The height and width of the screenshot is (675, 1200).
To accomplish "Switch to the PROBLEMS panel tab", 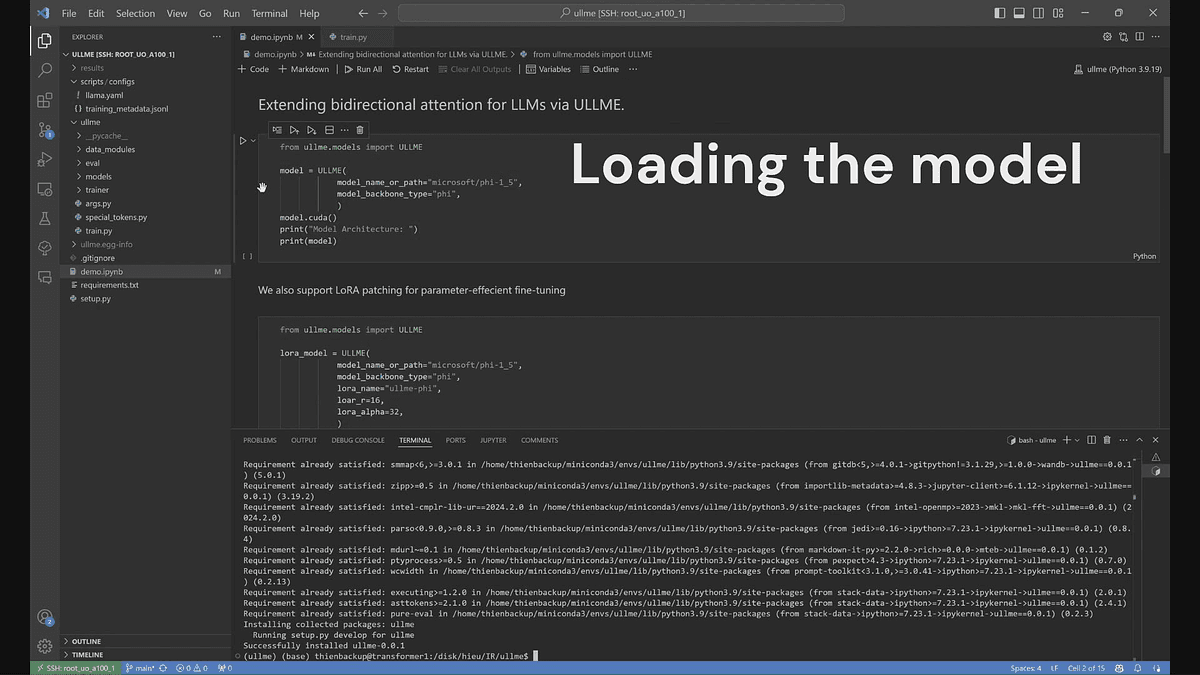I will click(260, 440).
